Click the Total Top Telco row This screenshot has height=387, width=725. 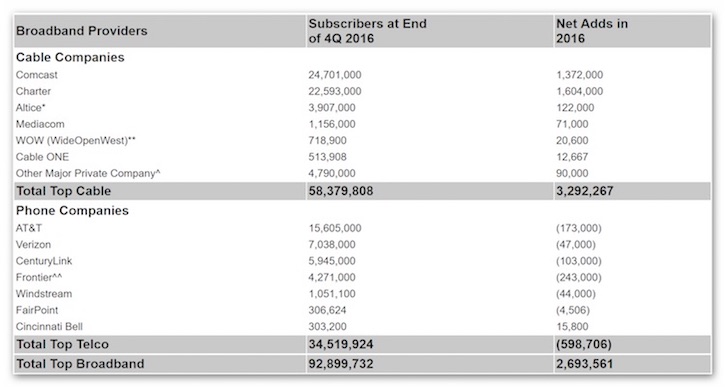pos(362,344)
